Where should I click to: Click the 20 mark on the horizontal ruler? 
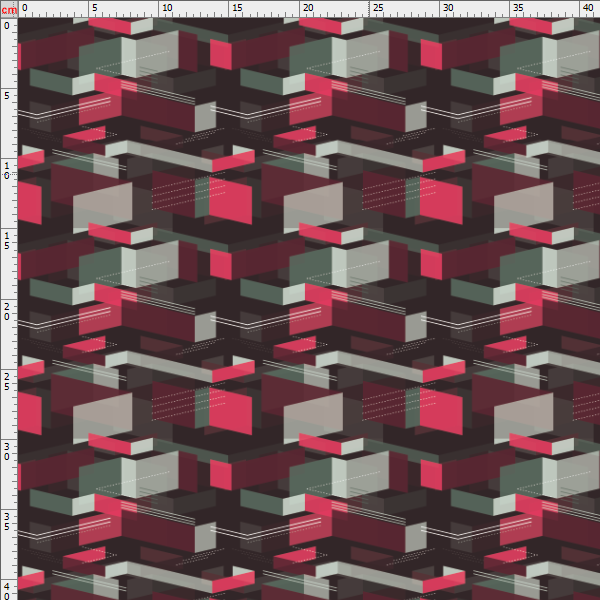coord(308,8)
